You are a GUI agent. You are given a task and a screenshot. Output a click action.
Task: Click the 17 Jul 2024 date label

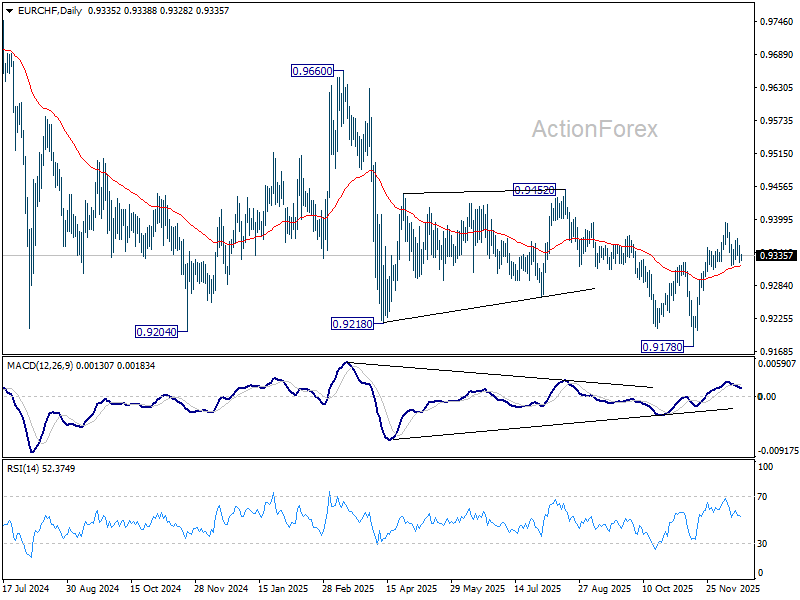[26, 589]
